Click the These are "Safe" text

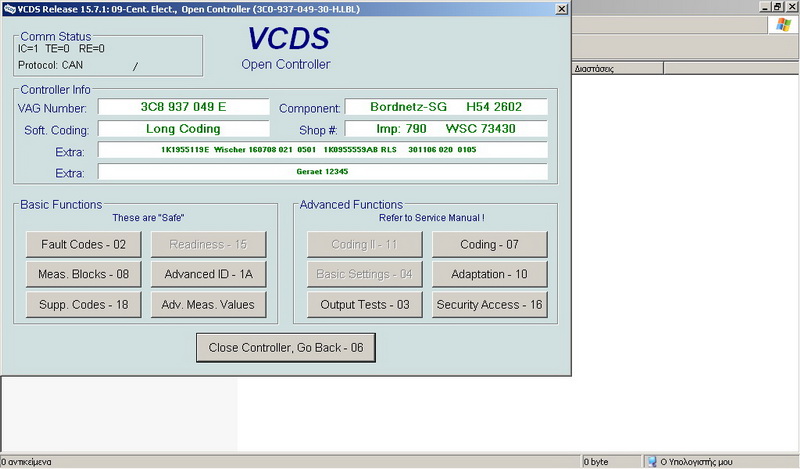[x=148, y=218]
